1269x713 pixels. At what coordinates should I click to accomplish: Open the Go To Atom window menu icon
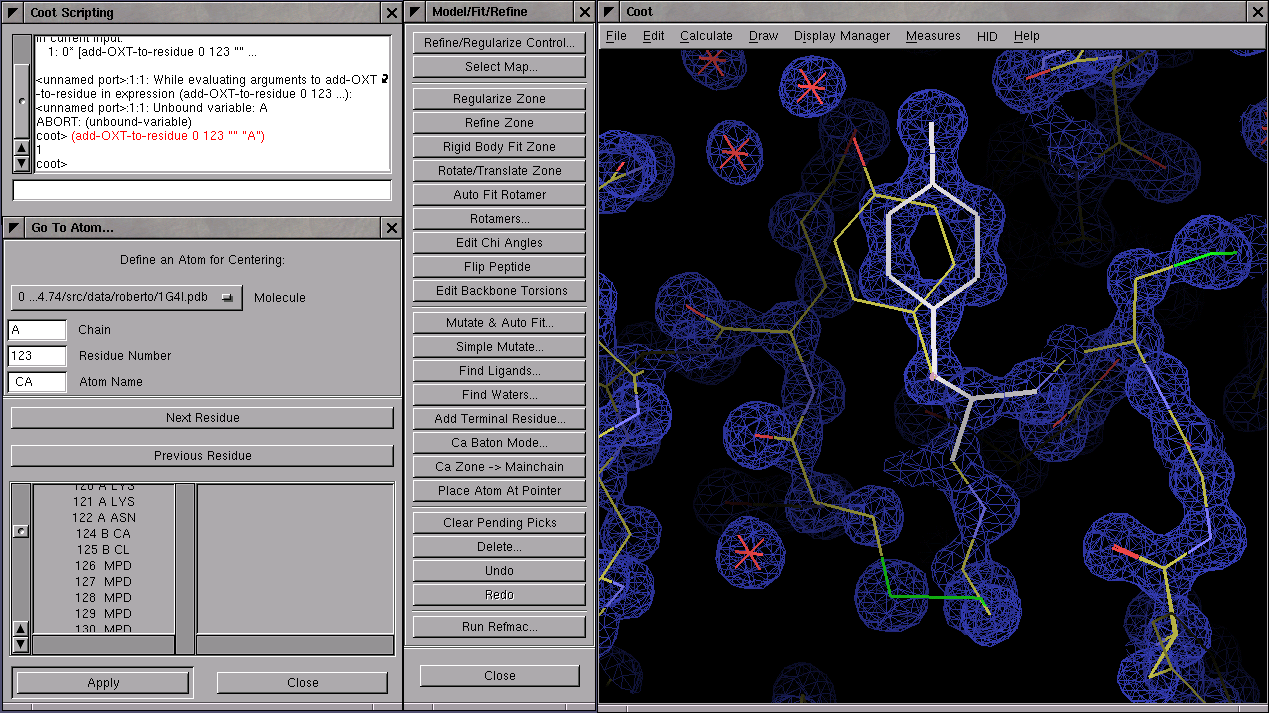(x=13, y=228)
